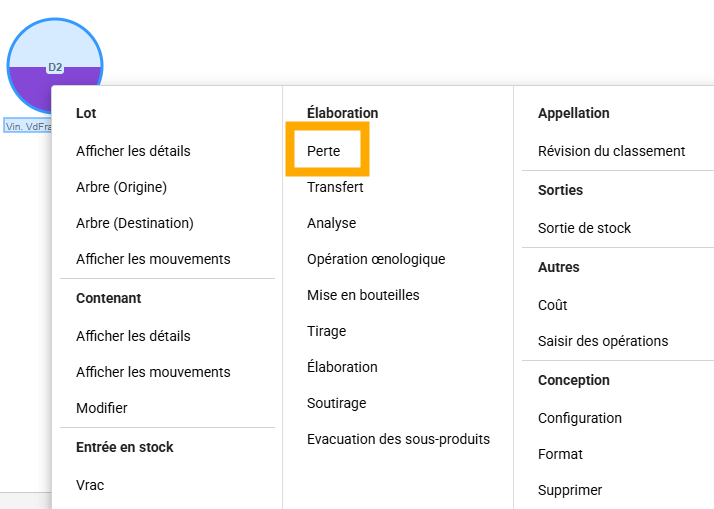Select Soutirage from the menu

click(x=336, y=403)
